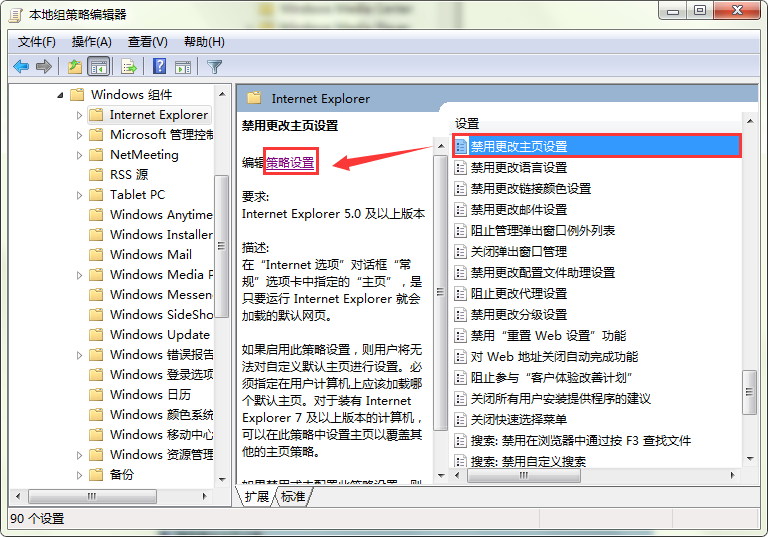Image resolution: width=768 pixels, height=537 pixels.
Task: Switch to the 标准 tab
Action: [292, 497]
